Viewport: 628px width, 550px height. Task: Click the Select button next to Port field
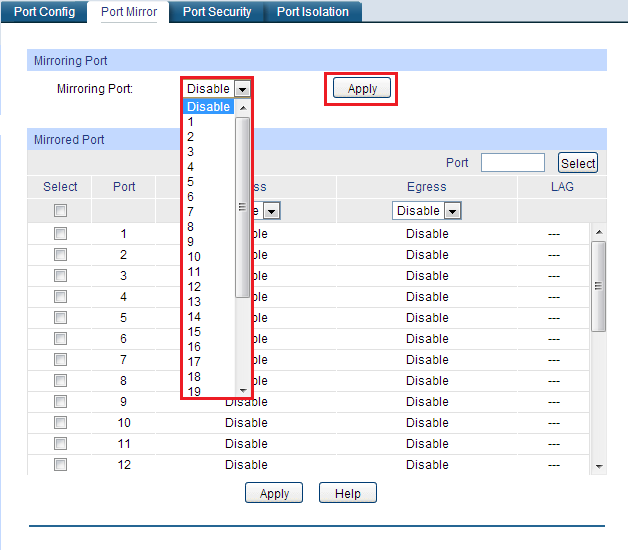click(x=578, y=163)
